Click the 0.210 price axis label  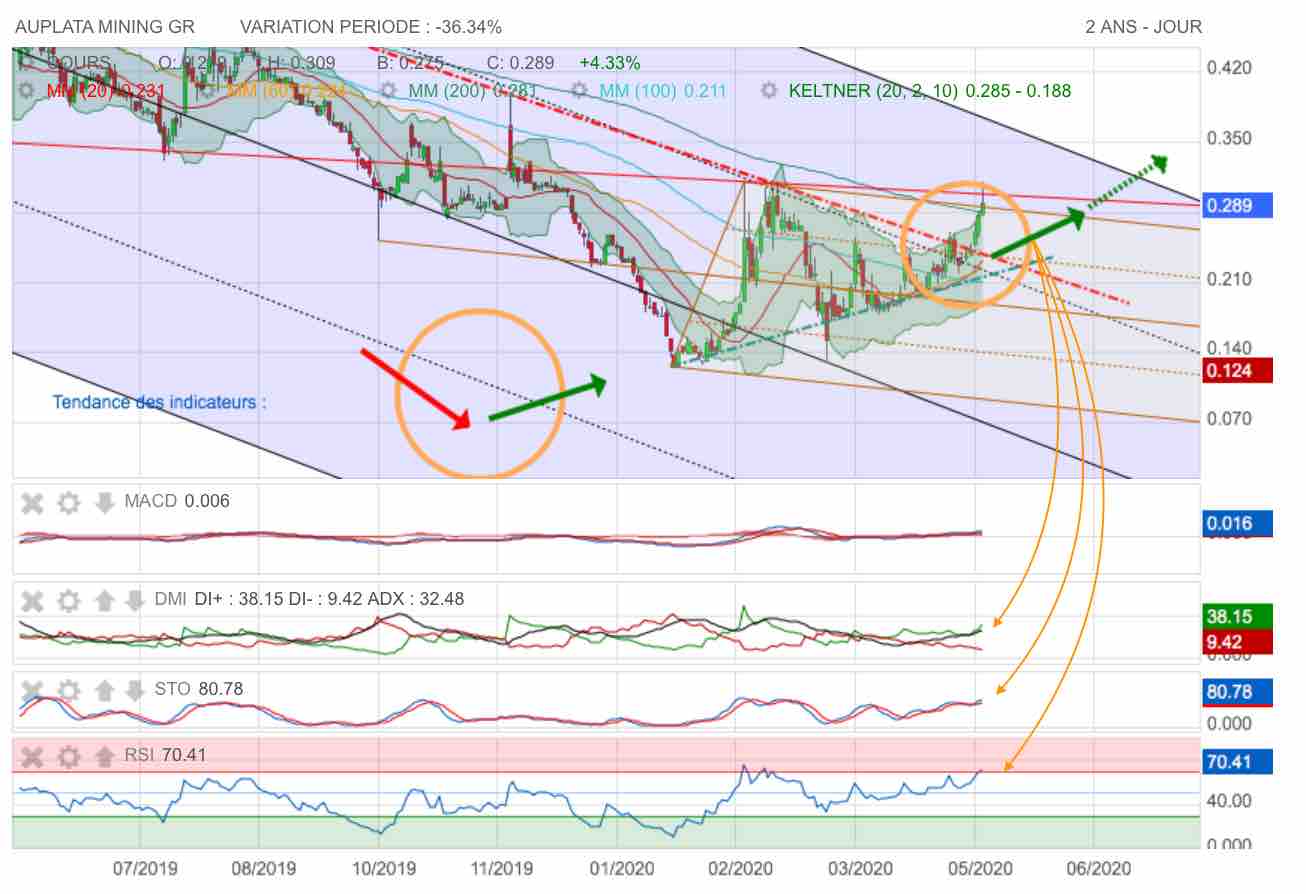click(1229, 278)
